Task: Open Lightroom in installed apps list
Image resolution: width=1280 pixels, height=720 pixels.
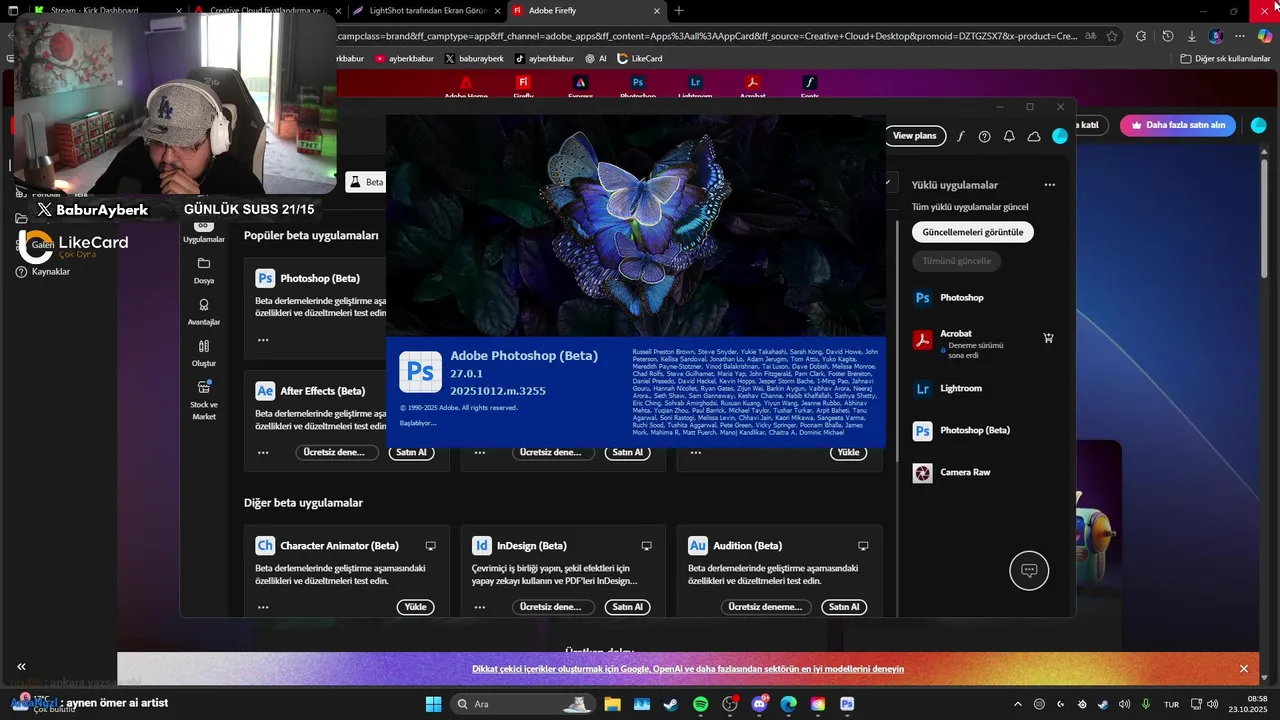Action: point(947,388)
